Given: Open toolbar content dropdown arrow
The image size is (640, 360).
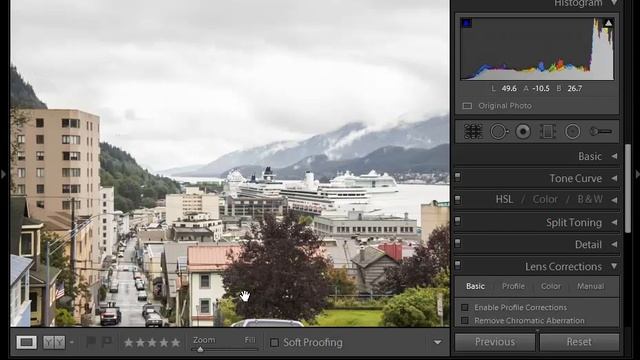Looking at the screenshot, I should (437, 342).
